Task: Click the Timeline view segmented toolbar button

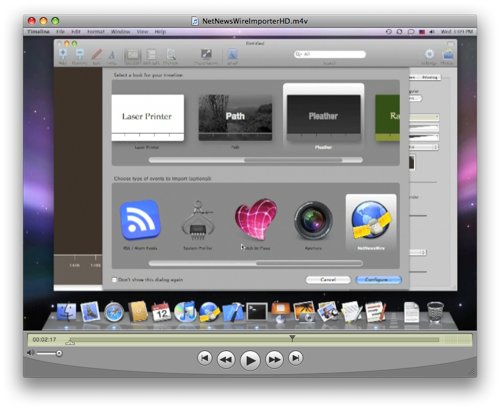Action: pos(133,55)
